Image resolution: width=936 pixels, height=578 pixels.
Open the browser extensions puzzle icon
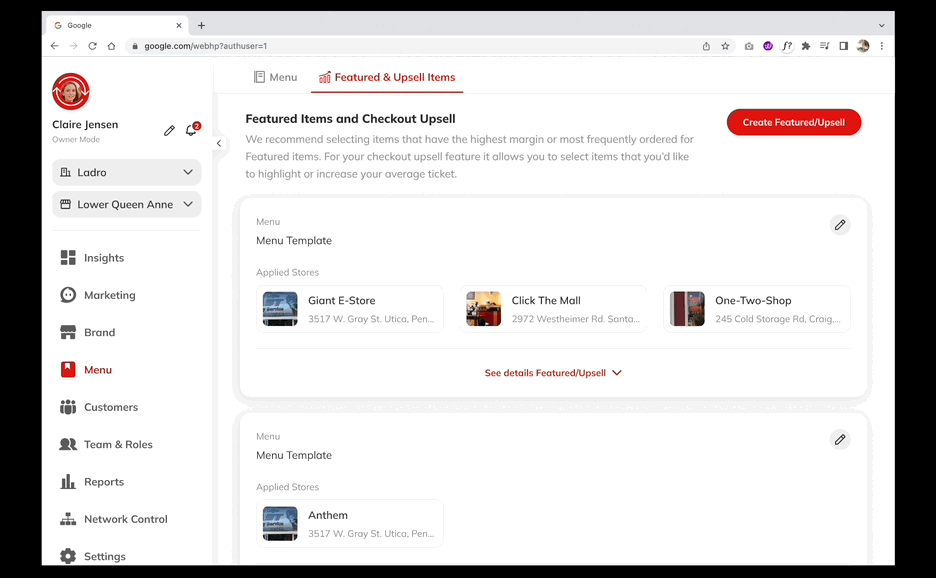806,46
